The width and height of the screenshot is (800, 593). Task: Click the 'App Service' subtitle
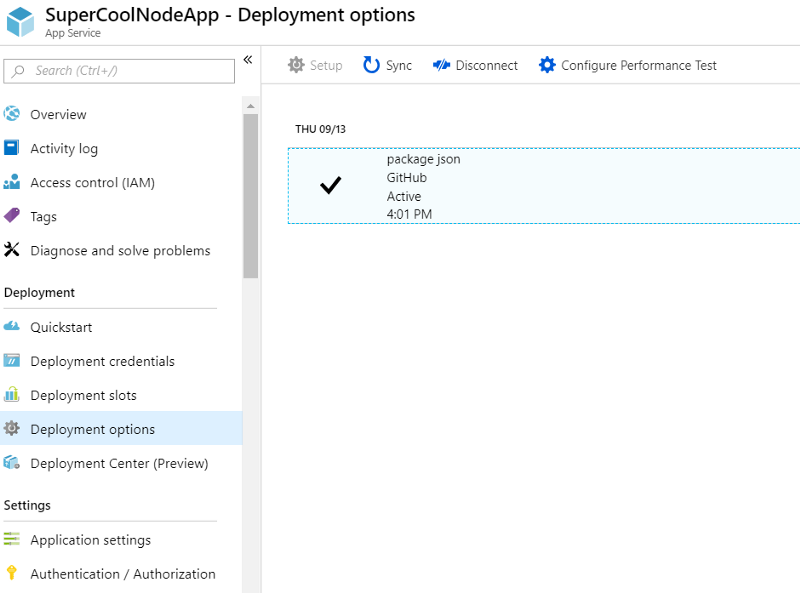(x=73, y=33)
